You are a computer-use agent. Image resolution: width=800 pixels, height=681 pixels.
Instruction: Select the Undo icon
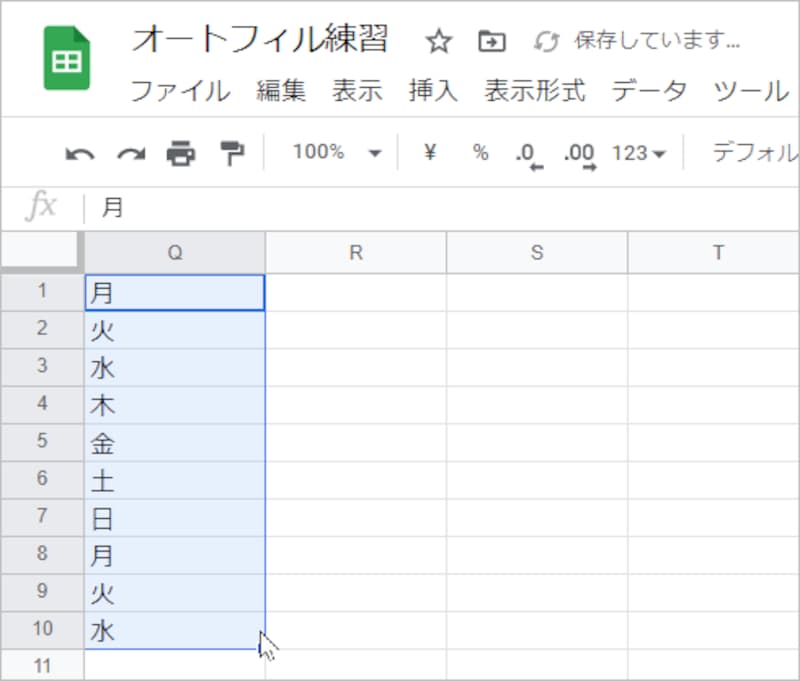coord(82,153)
